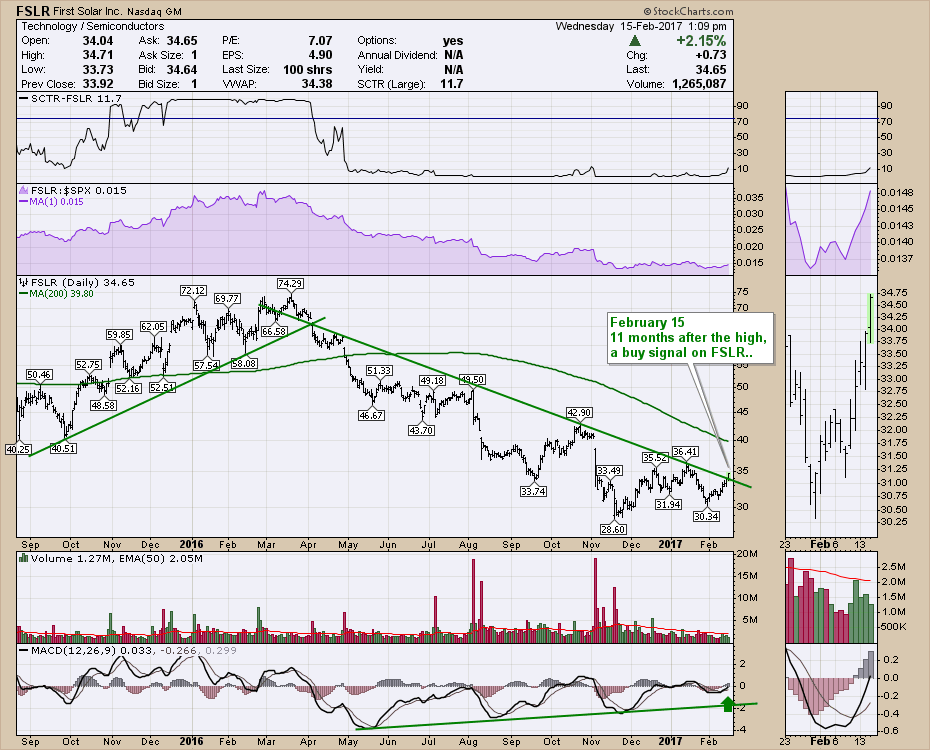Click the FSLR:$SPX 0.015 relative strength label
The height and width of the screenshot is (750, 930).
coord(78,190)
